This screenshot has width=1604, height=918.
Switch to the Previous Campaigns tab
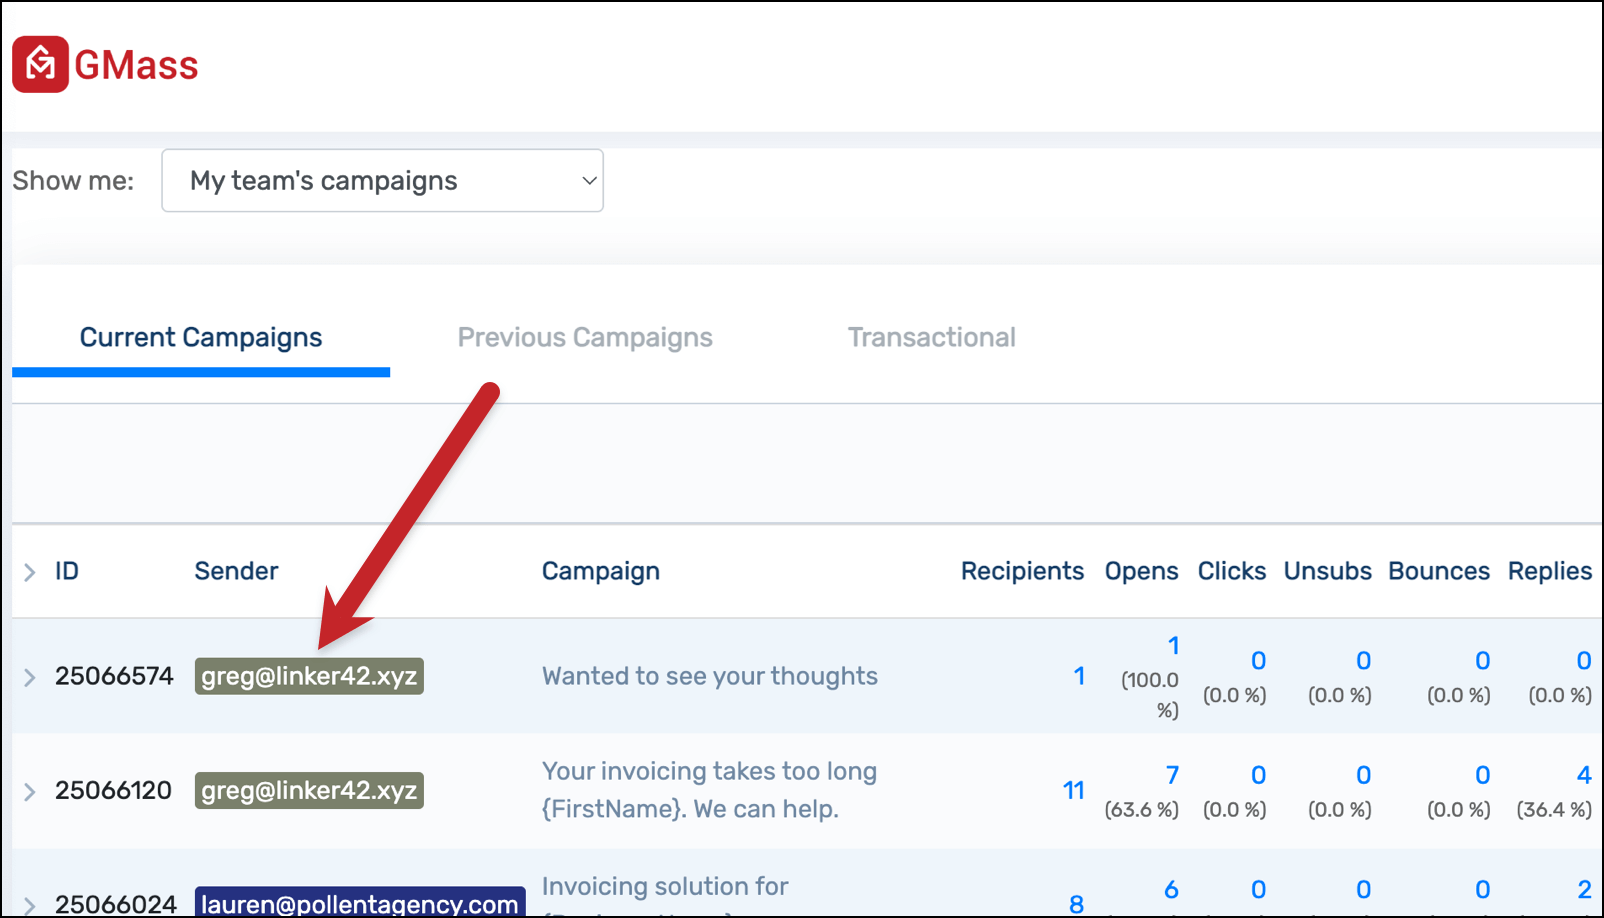coord(585,338)
